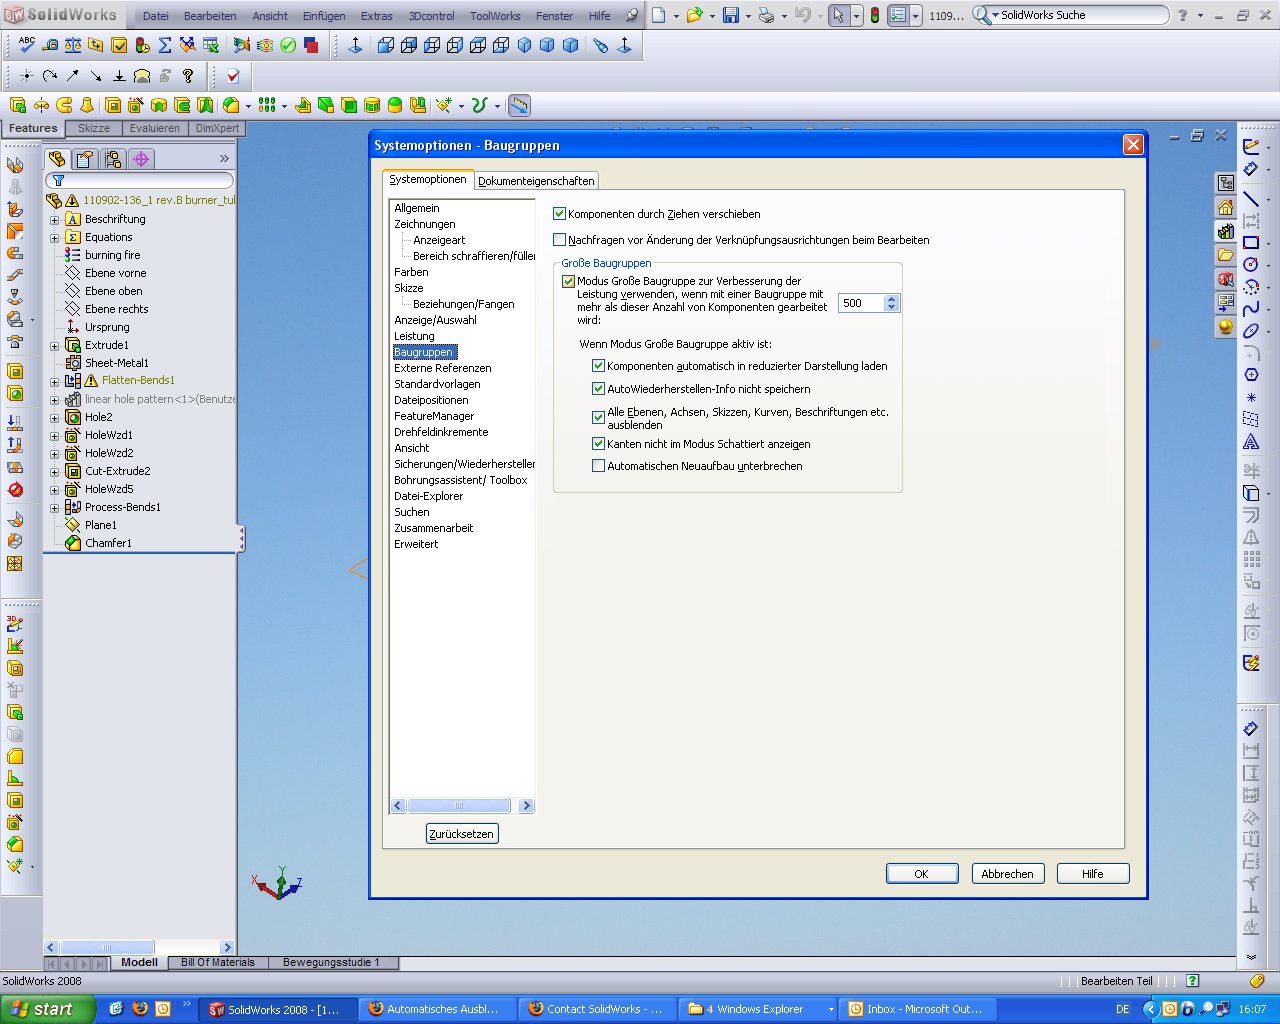Click the rebuild traffic light icon
The image size is (1280, 1024).
[x=875, y=15]
